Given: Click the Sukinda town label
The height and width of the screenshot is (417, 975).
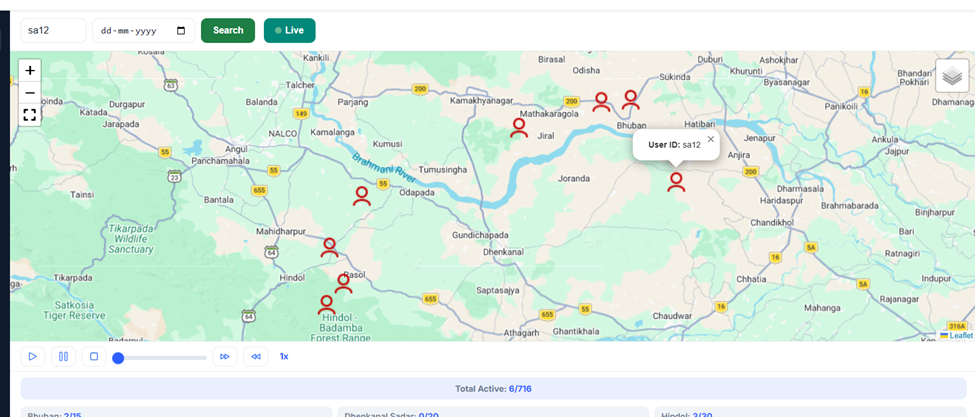Looking at the screenshot, I should [x=675, y=77].
